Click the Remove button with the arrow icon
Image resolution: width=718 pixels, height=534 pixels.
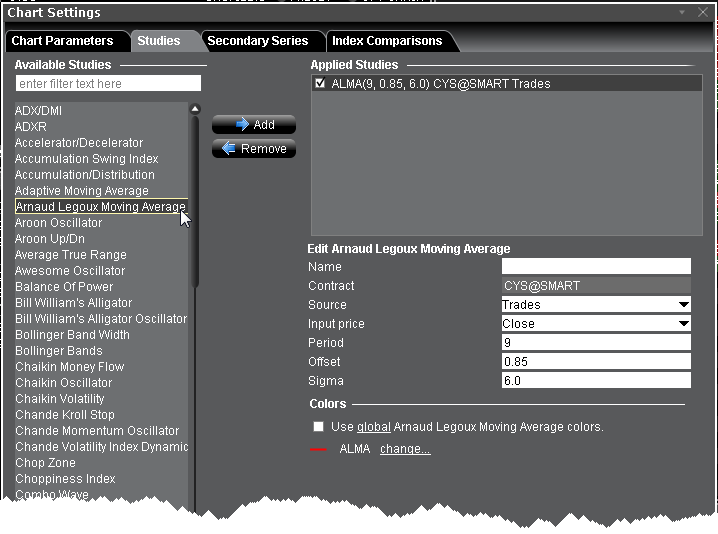(x=254, y=149)
